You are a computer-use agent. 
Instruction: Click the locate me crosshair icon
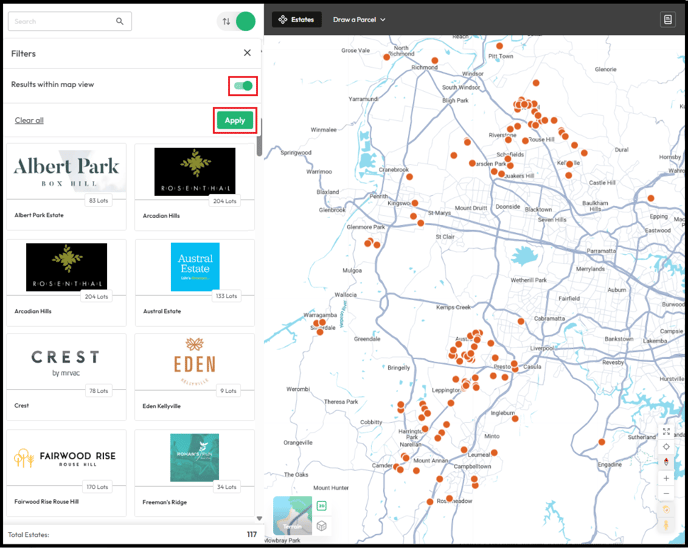666,447
